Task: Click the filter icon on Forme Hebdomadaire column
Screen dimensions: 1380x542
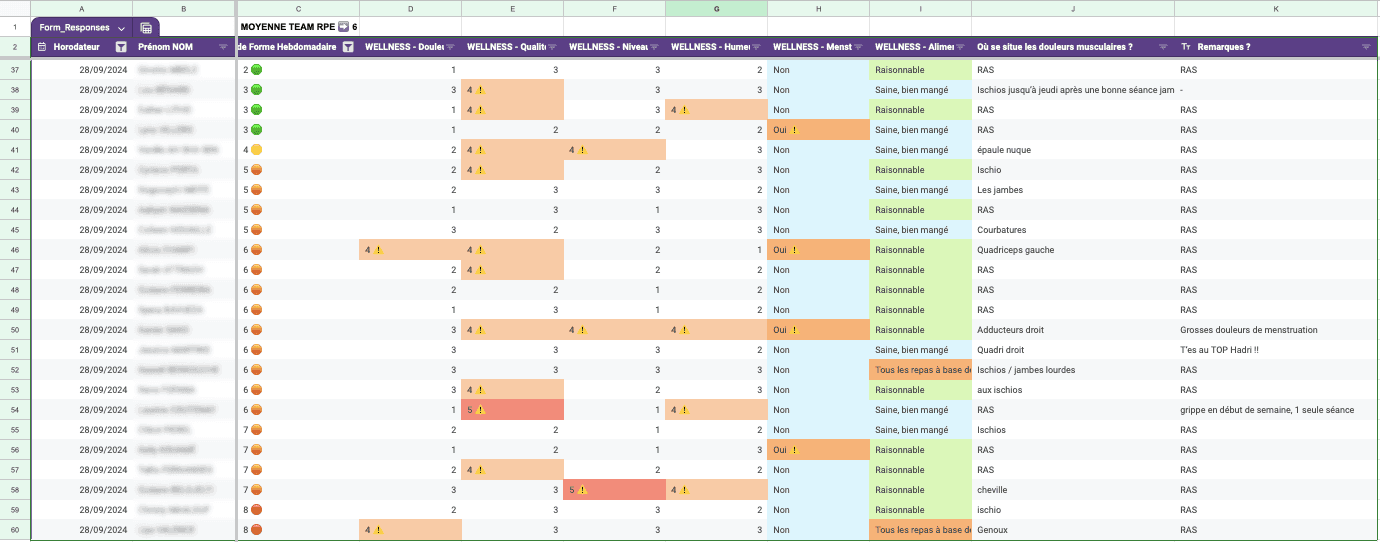Action: pos(348,47)
